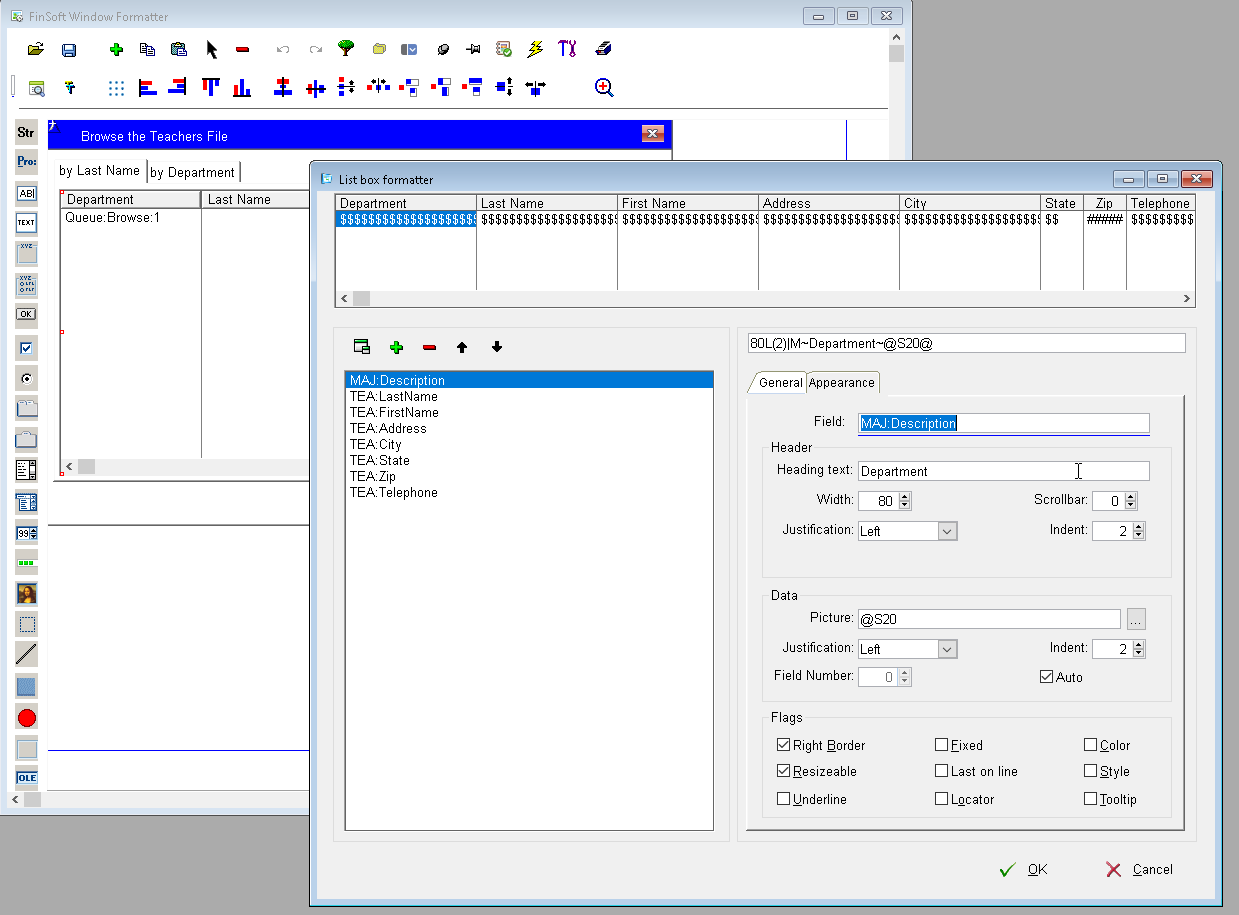Click the red minus remove-field icon
This screenshot has height=915, width=1239.
[x=429, y=347]
